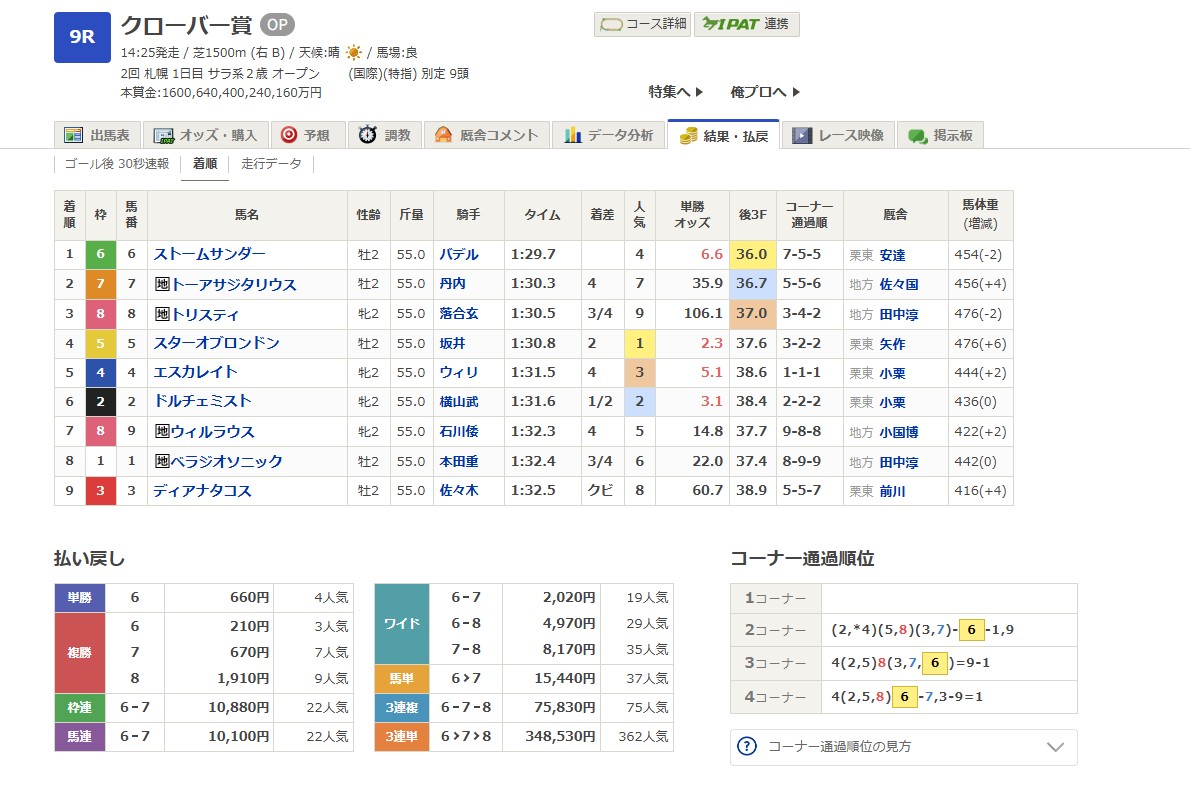
Task: Expand コーナー通過順位の見方 with the chevron
Action: (1055, 747)
